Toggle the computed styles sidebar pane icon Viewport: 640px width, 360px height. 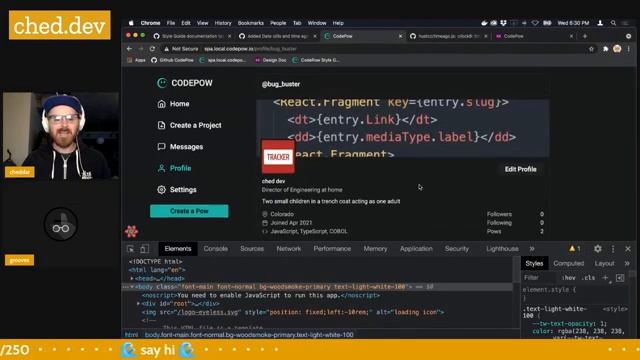620,278
